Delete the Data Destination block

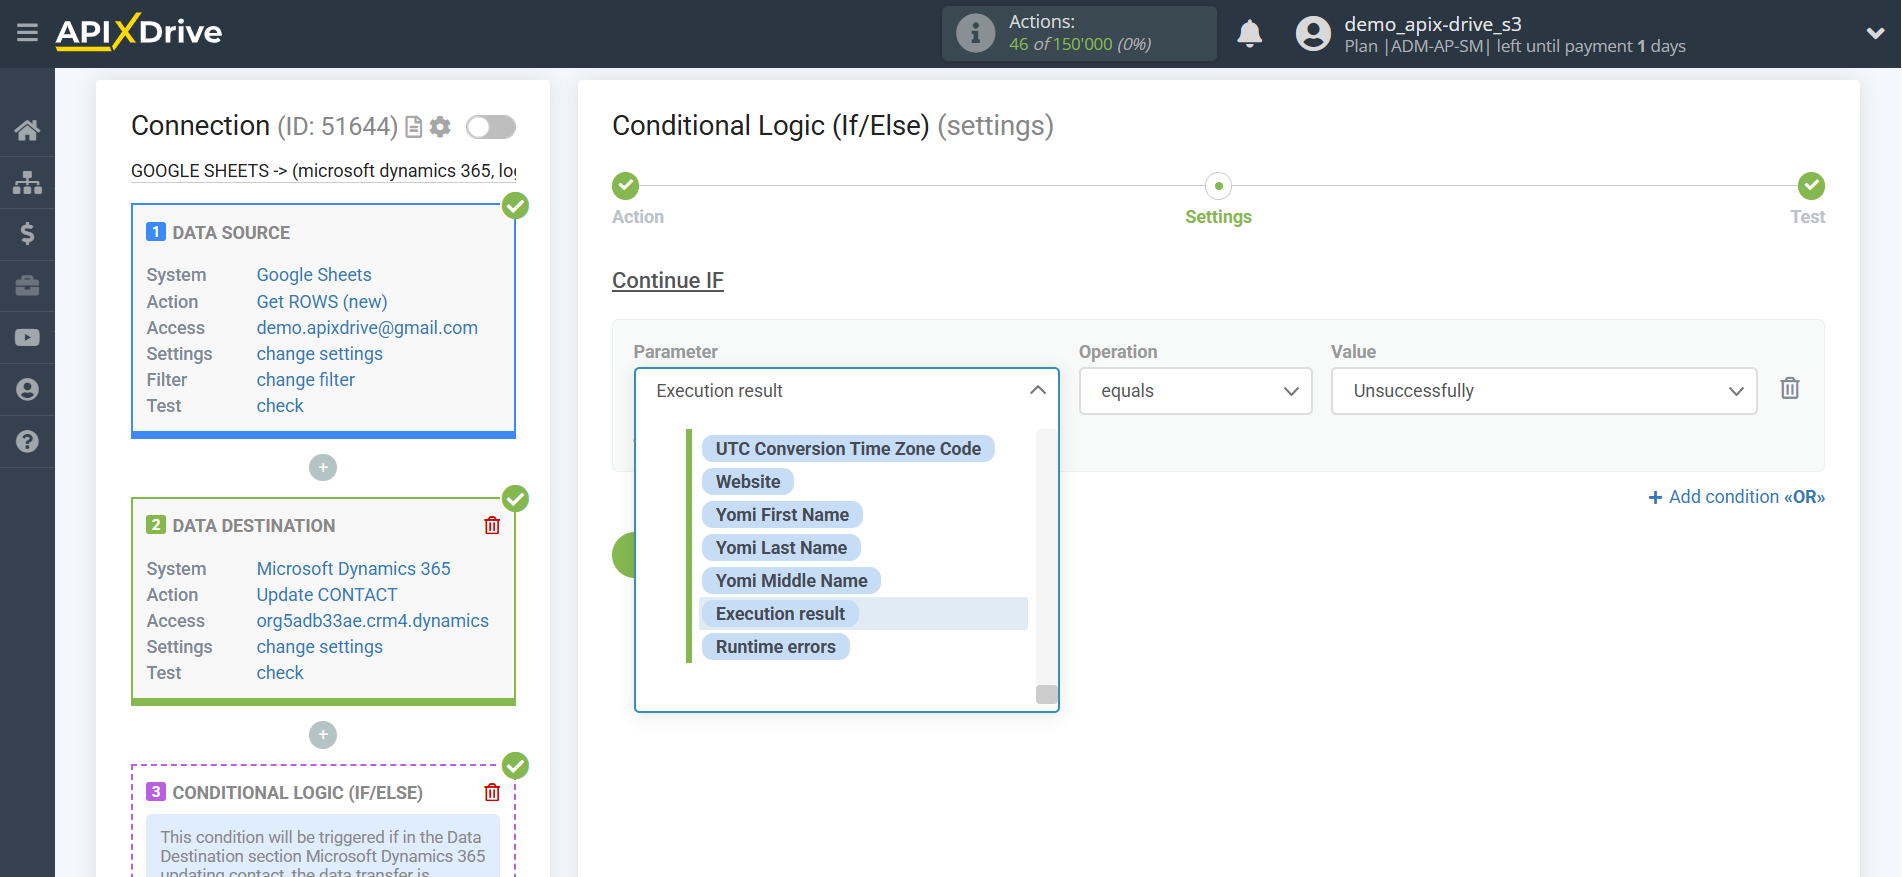click(492, 525)
